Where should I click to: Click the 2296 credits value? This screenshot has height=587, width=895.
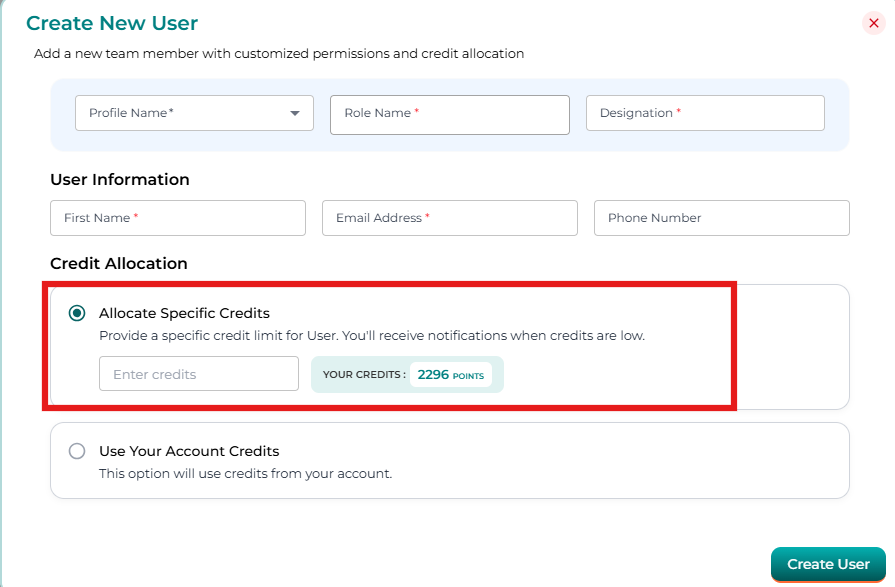(433, 374)
